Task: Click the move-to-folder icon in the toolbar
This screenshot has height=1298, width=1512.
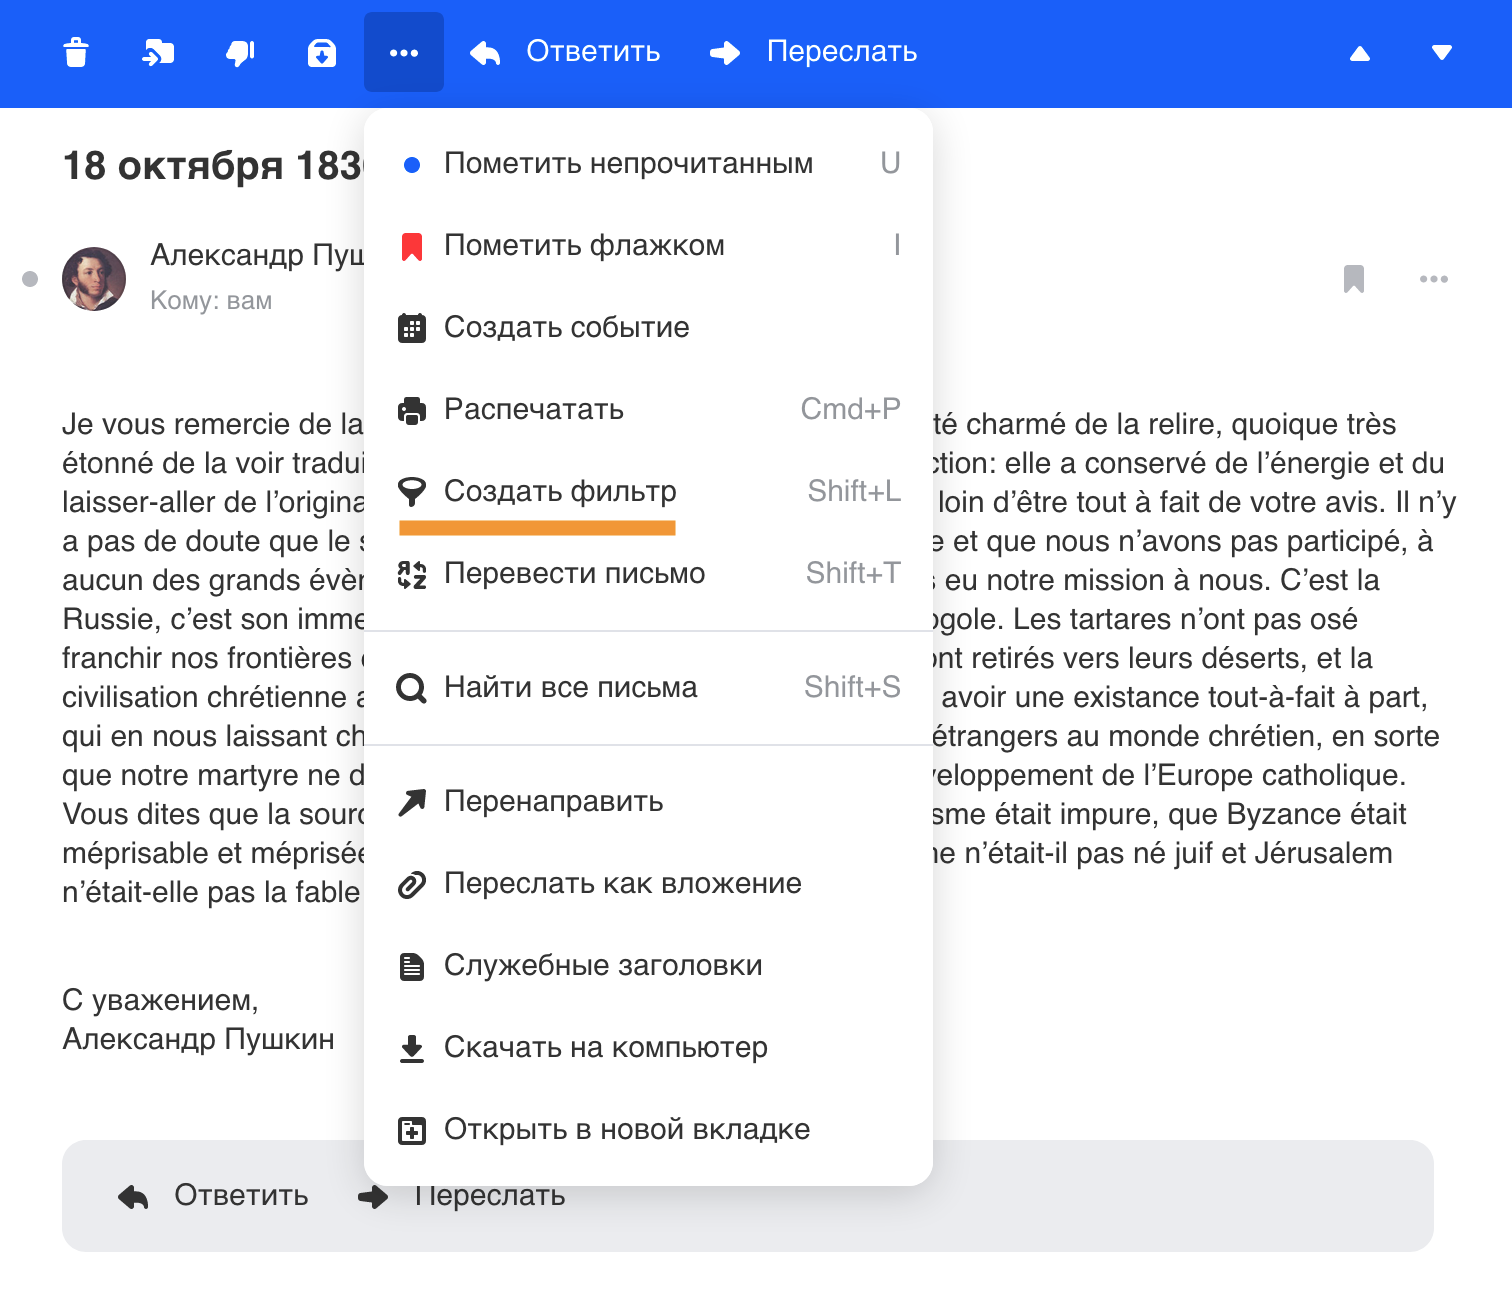Action: point(158,52)
